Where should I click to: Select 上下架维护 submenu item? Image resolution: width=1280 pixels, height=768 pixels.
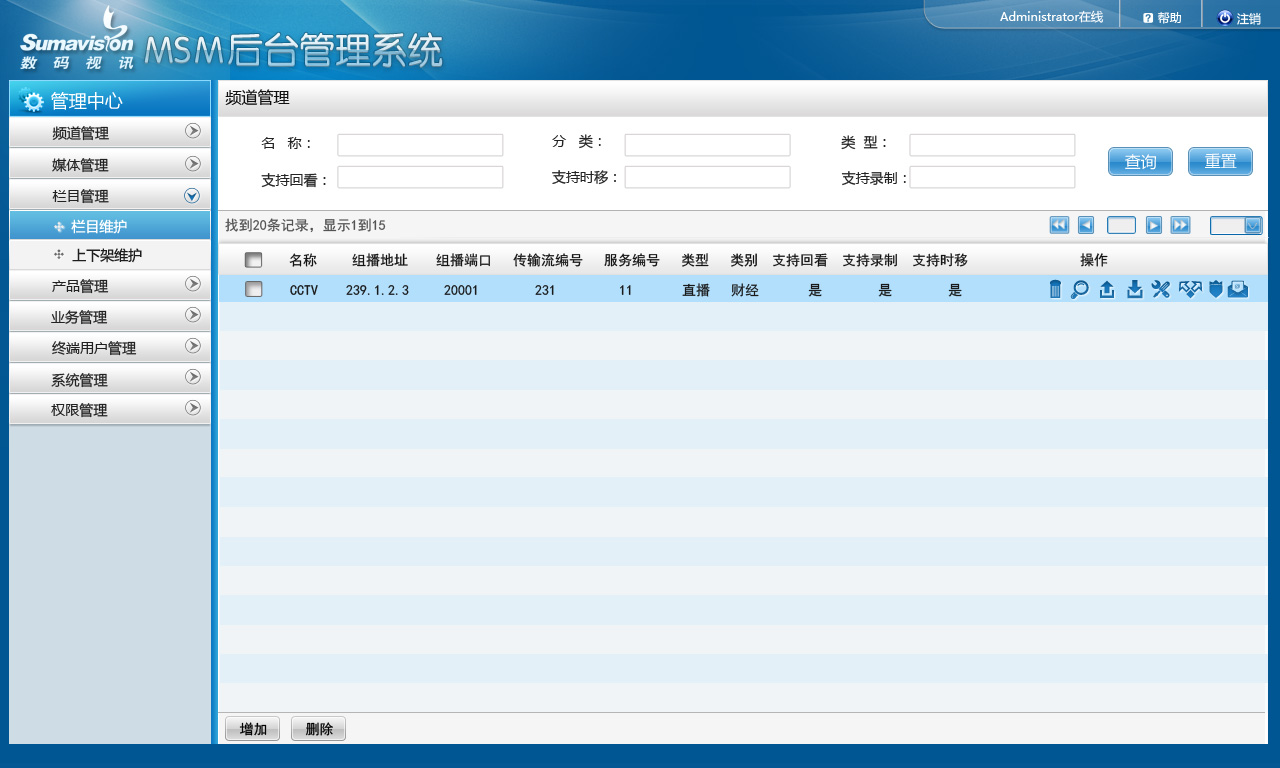coord(110,255)
